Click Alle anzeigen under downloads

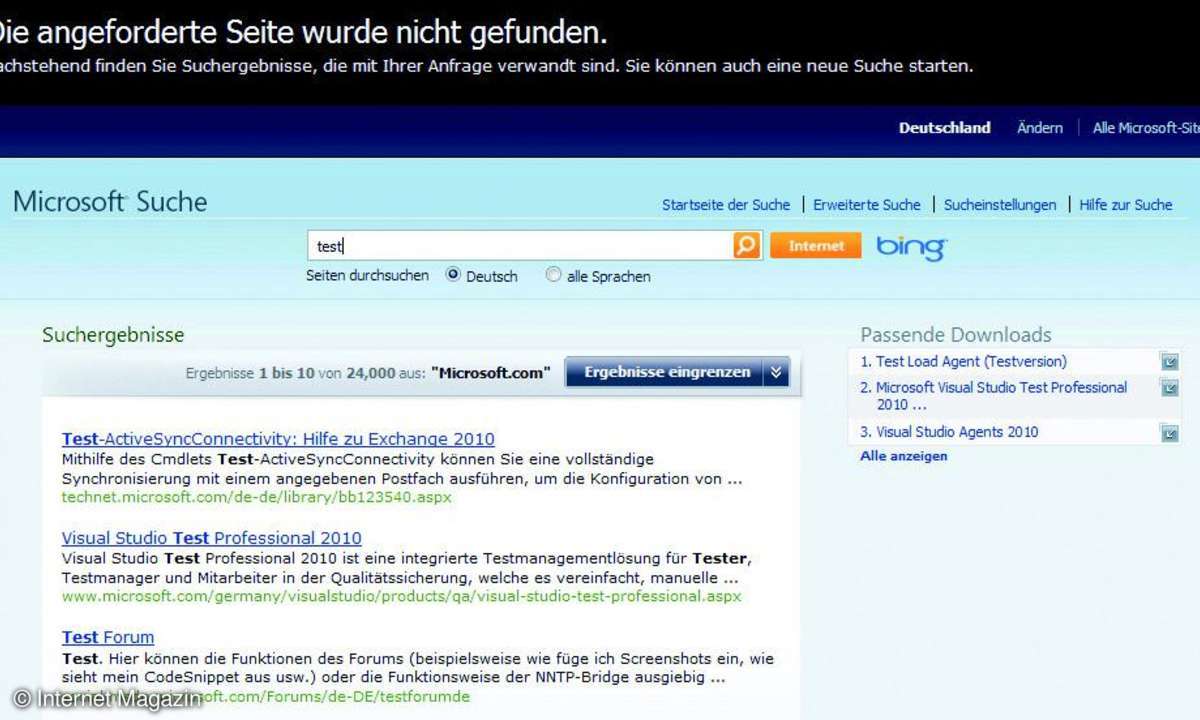(x=904, y=456)
